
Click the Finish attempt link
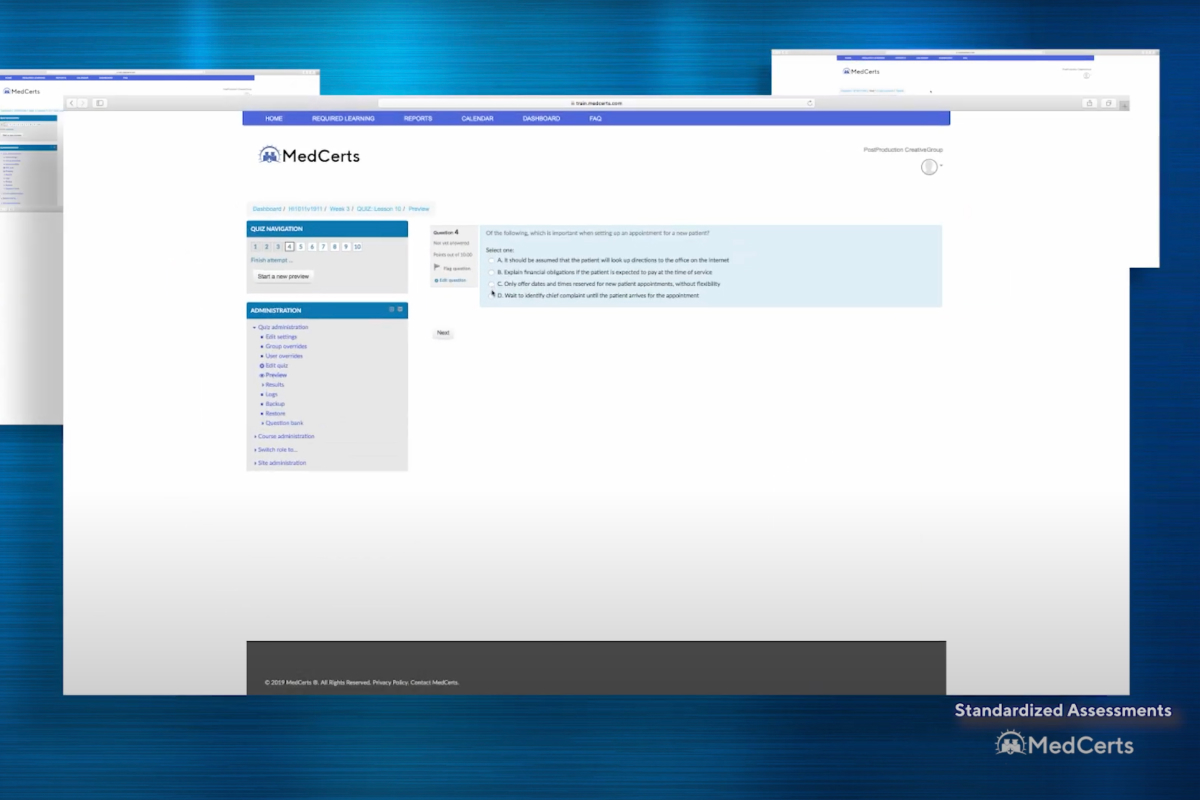pos(271,260)
